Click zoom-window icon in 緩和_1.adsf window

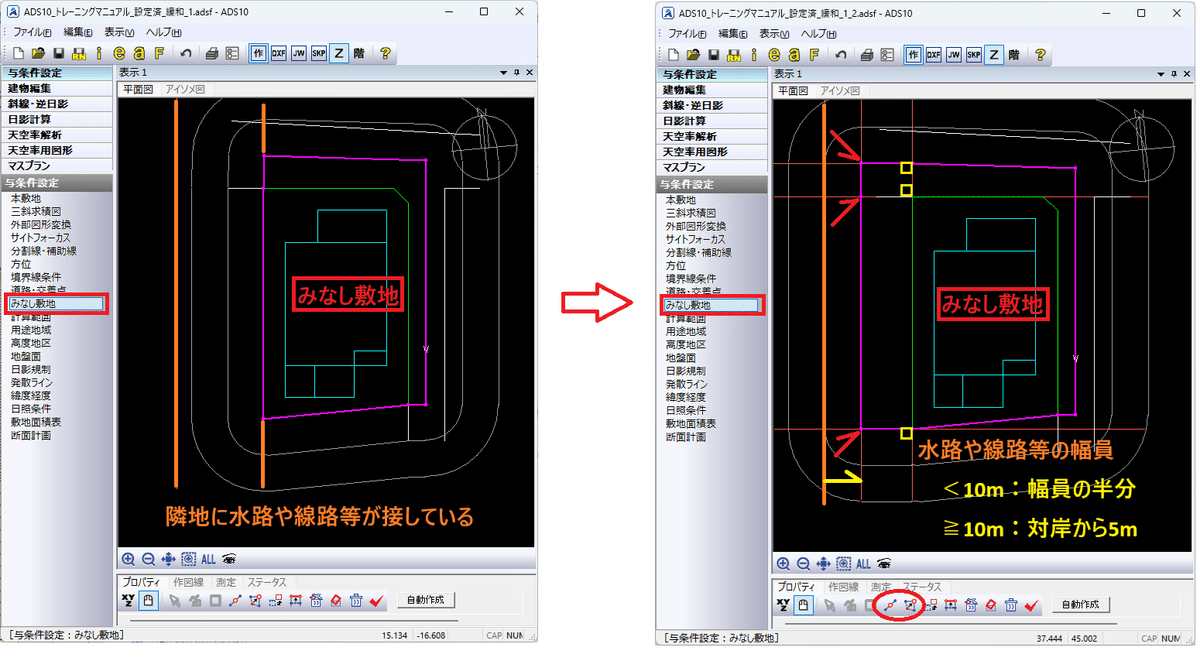(x=188, y=560)
